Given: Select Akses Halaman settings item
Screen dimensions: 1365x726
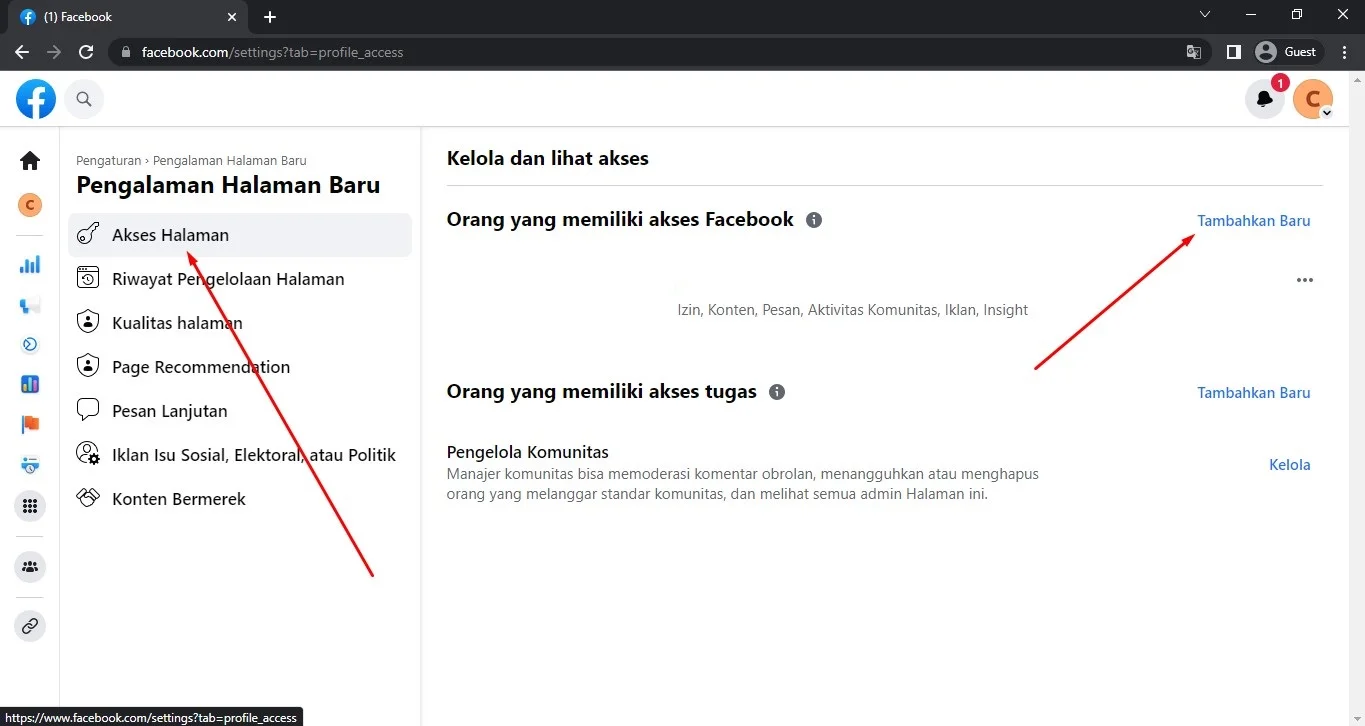Looking at the screenshot, I should pos(240,235).
